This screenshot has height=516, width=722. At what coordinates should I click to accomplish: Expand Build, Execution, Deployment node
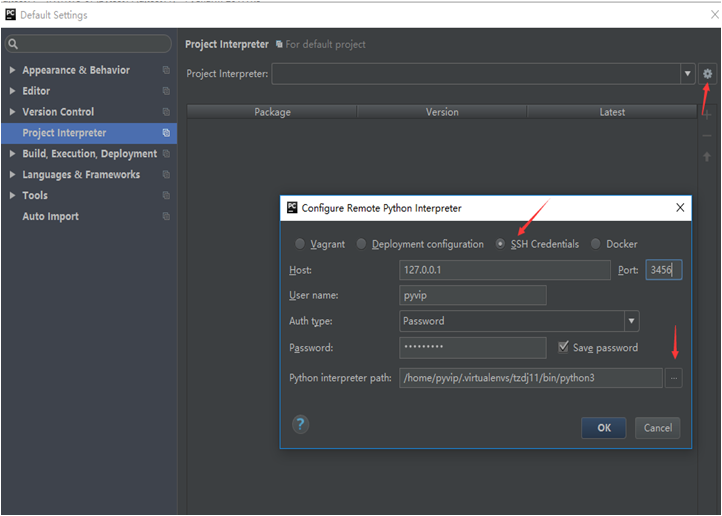click(12, 154)
